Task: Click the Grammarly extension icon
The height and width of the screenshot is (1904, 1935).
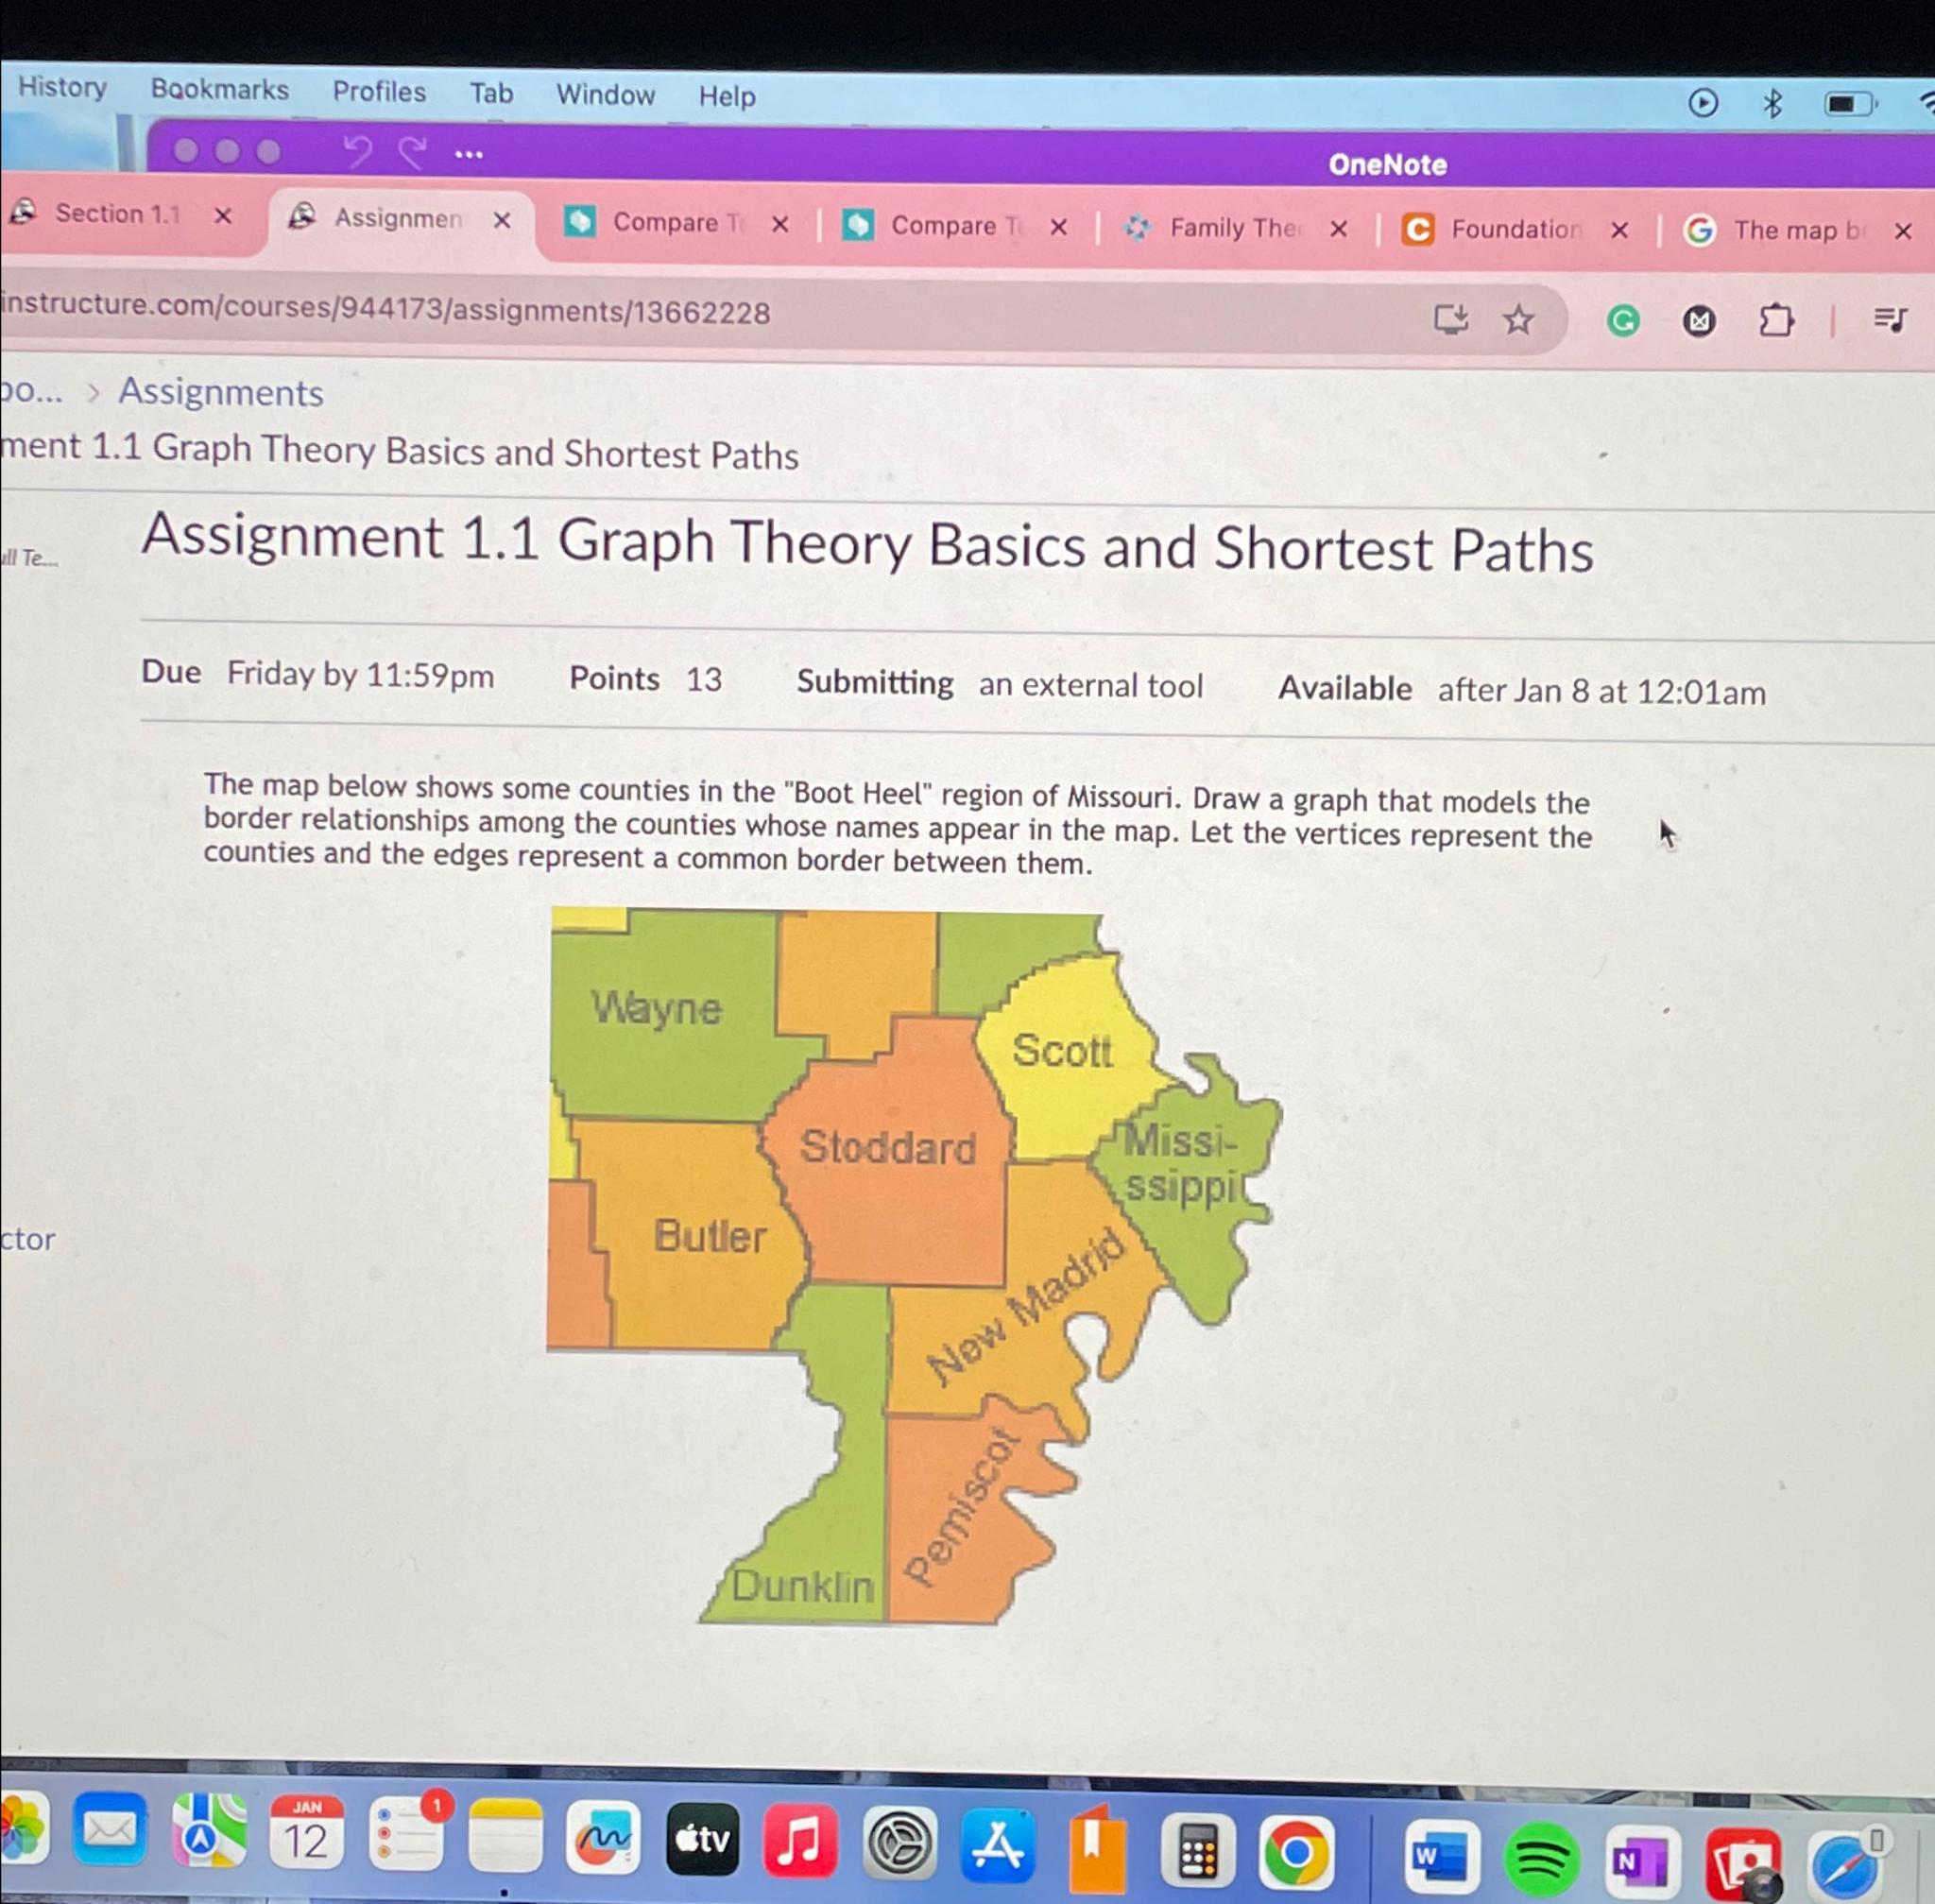Action: 1622,321
